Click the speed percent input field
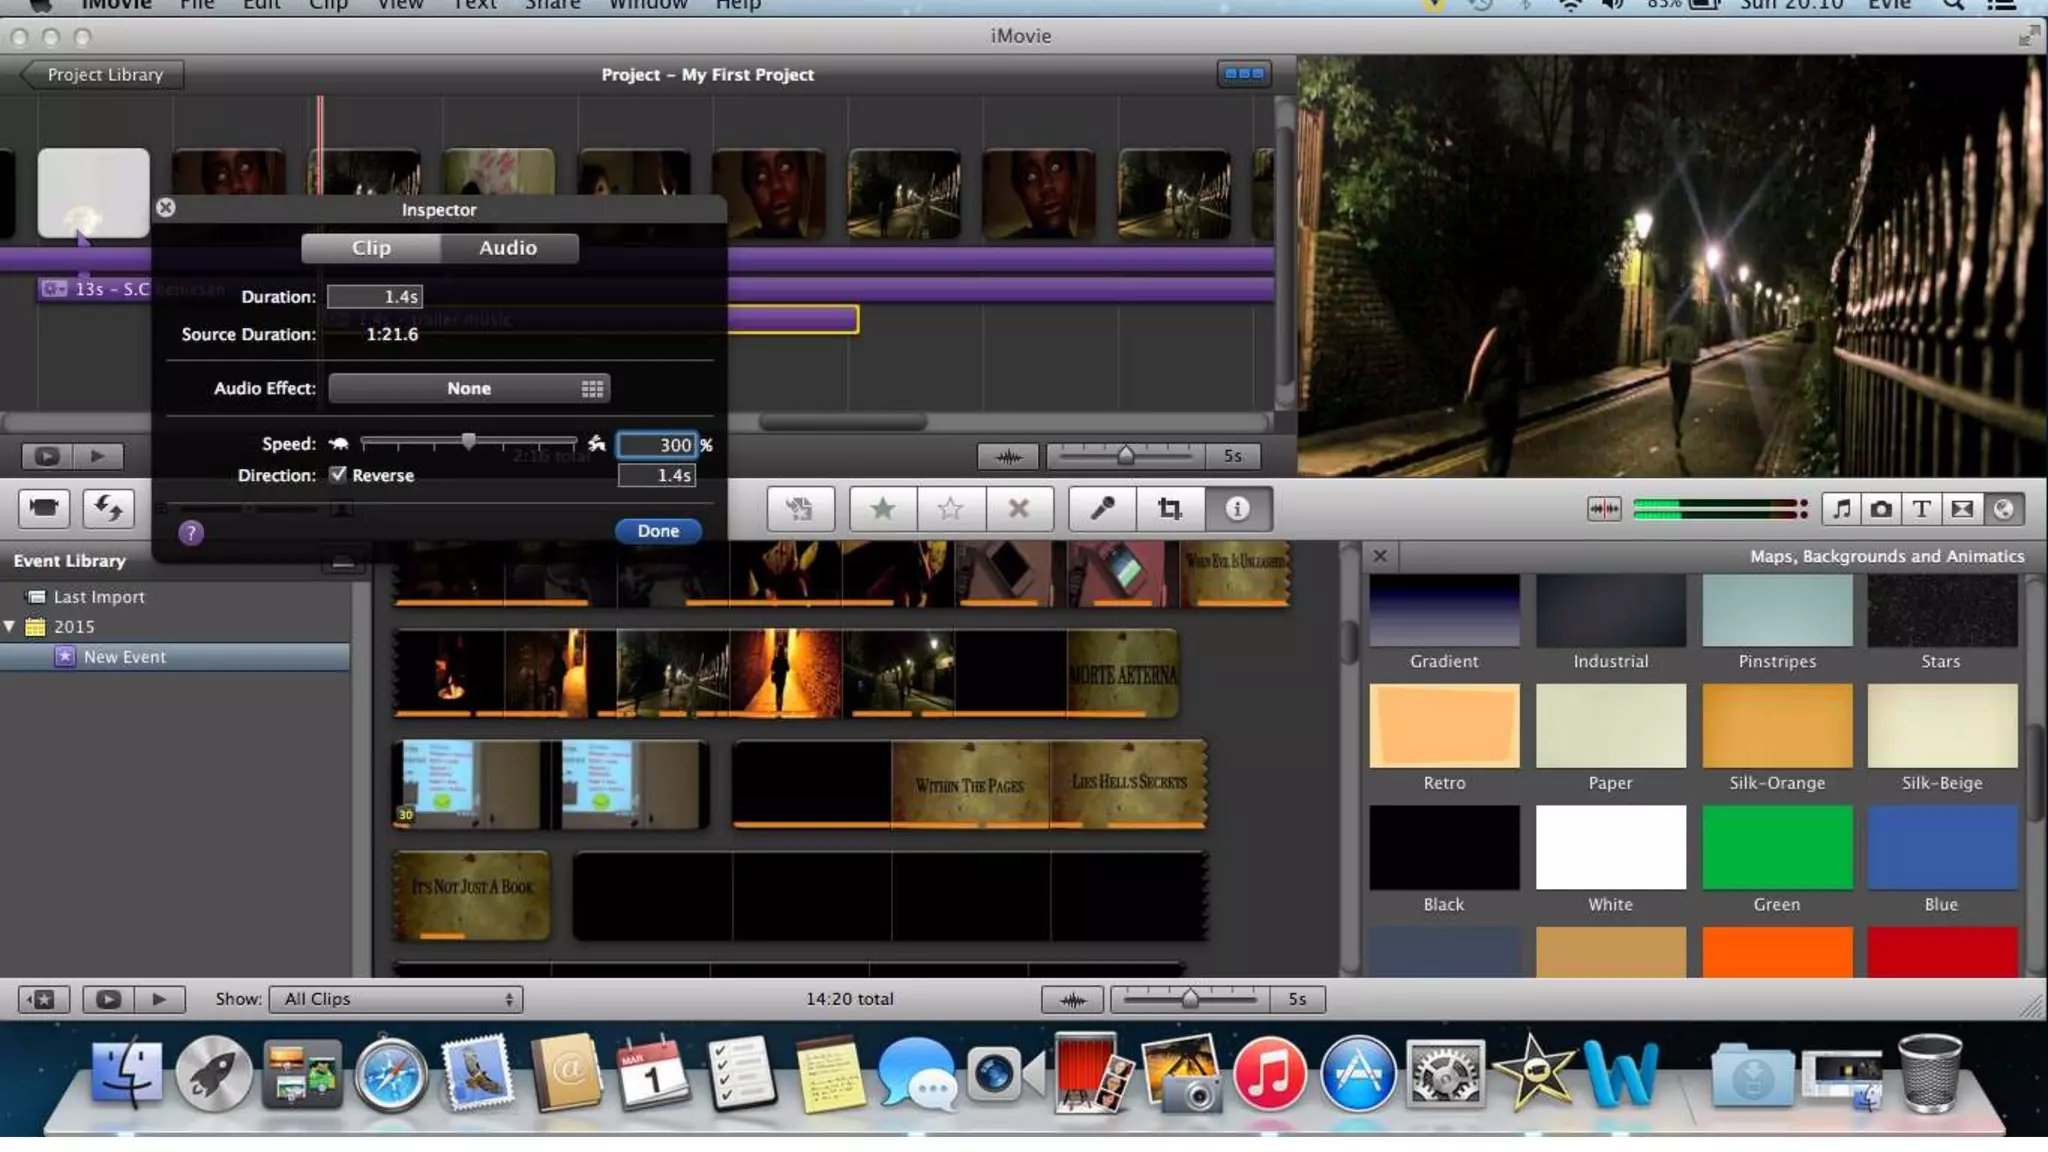2048x1152 pixels. [x=657, y=445]
